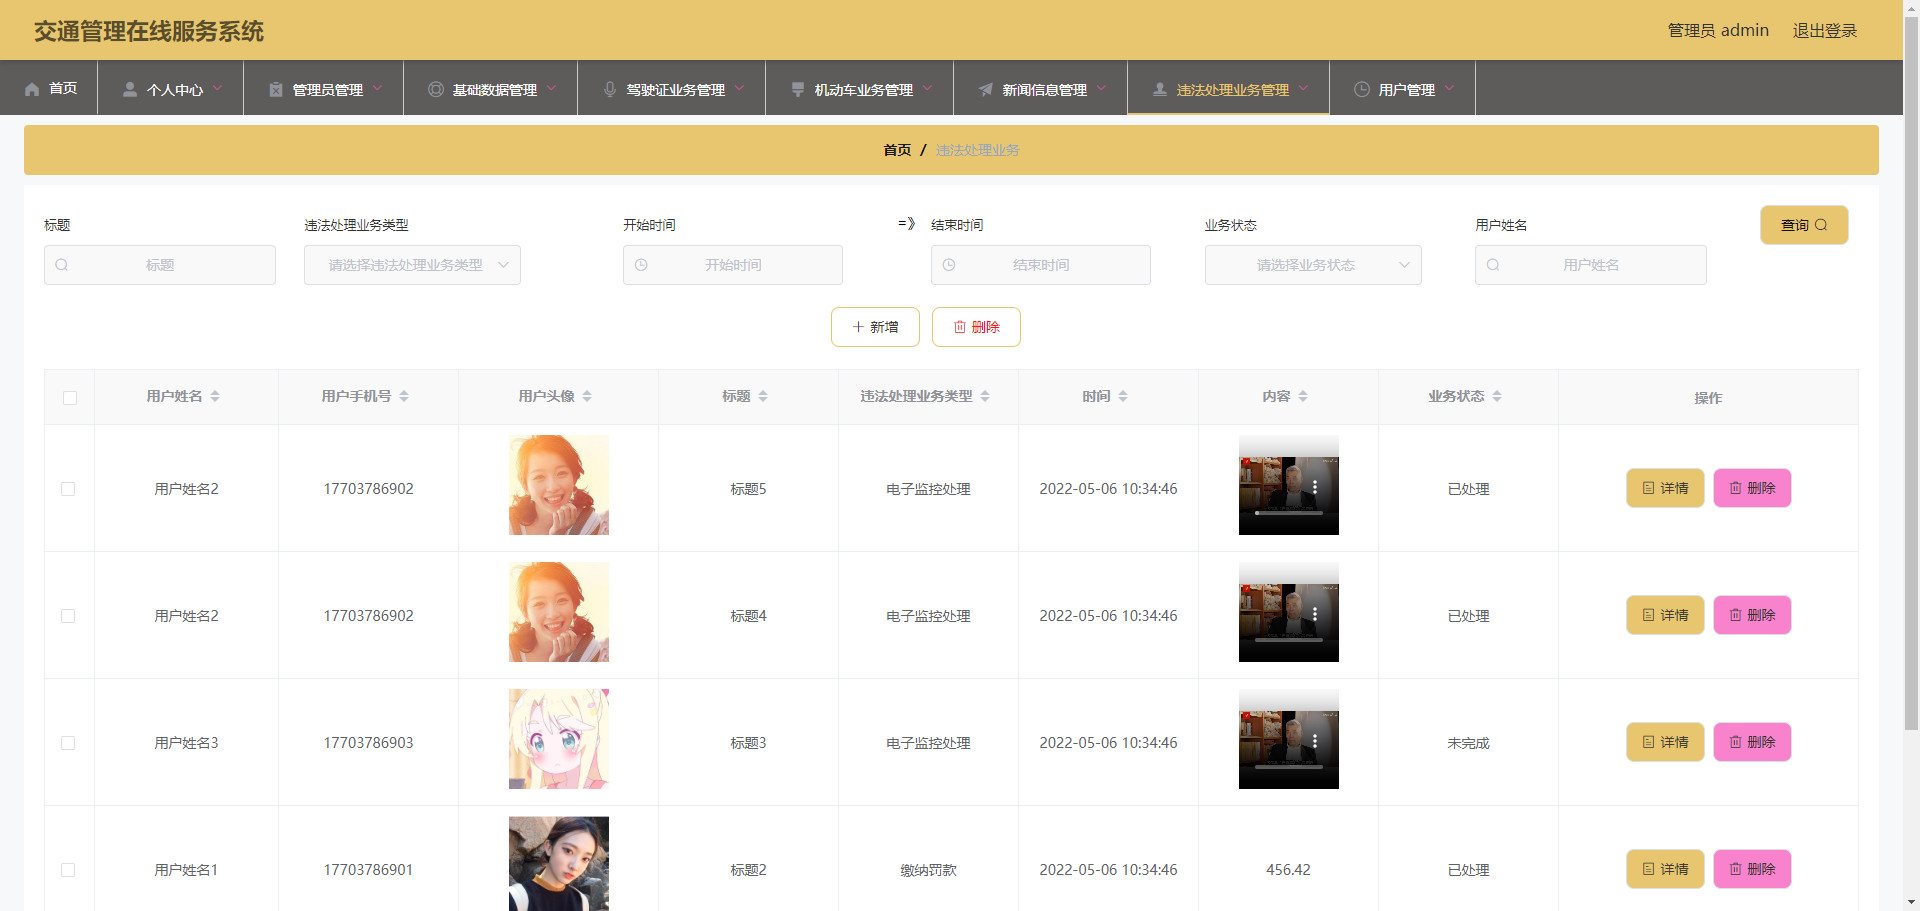
Task: Expand the 个人中心 menu chevron
Action: 217,88
